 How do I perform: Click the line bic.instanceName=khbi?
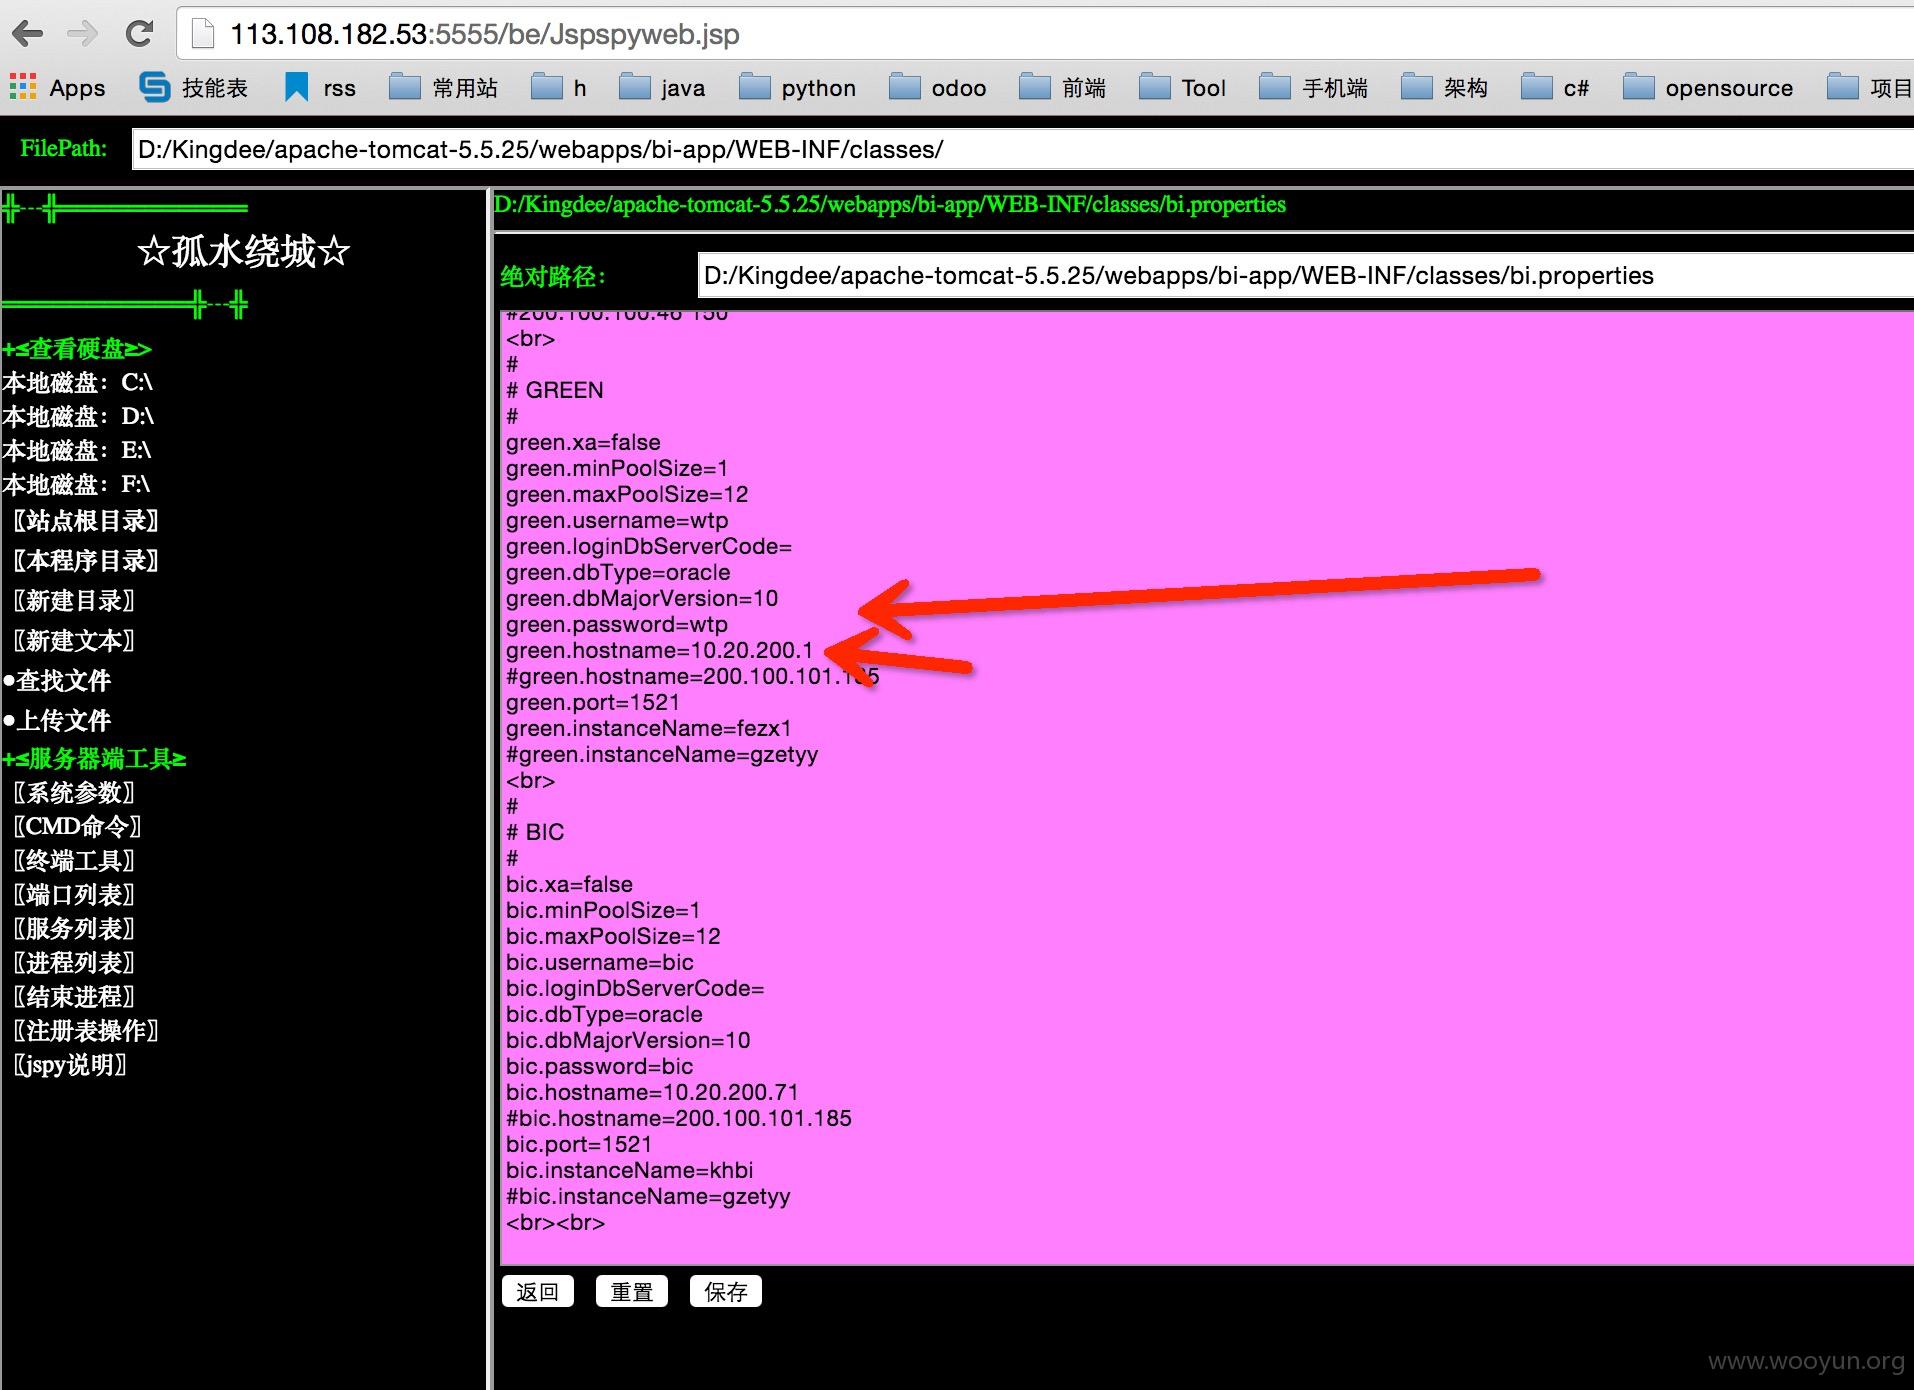[630, 1171]
